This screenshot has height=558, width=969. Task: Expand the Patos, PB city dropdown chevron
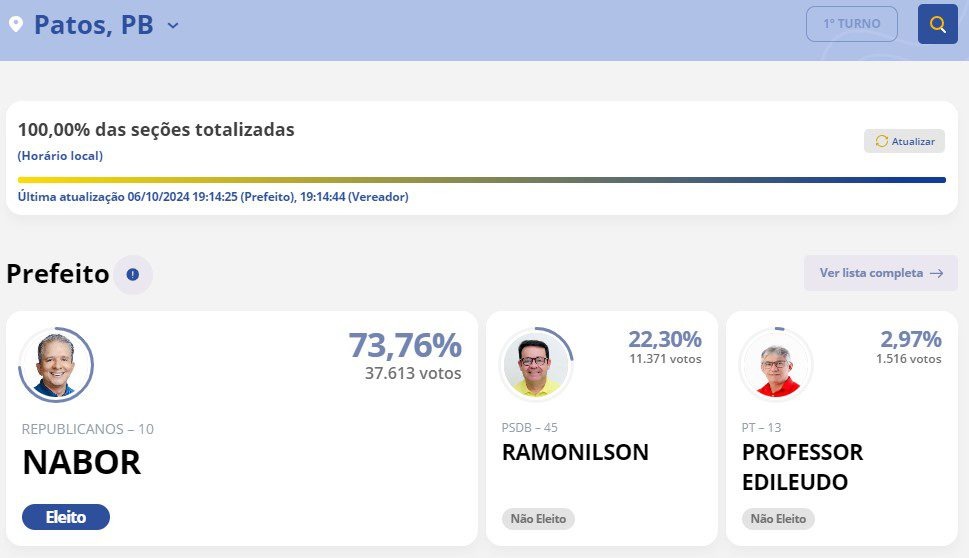[x=174, y=25]
